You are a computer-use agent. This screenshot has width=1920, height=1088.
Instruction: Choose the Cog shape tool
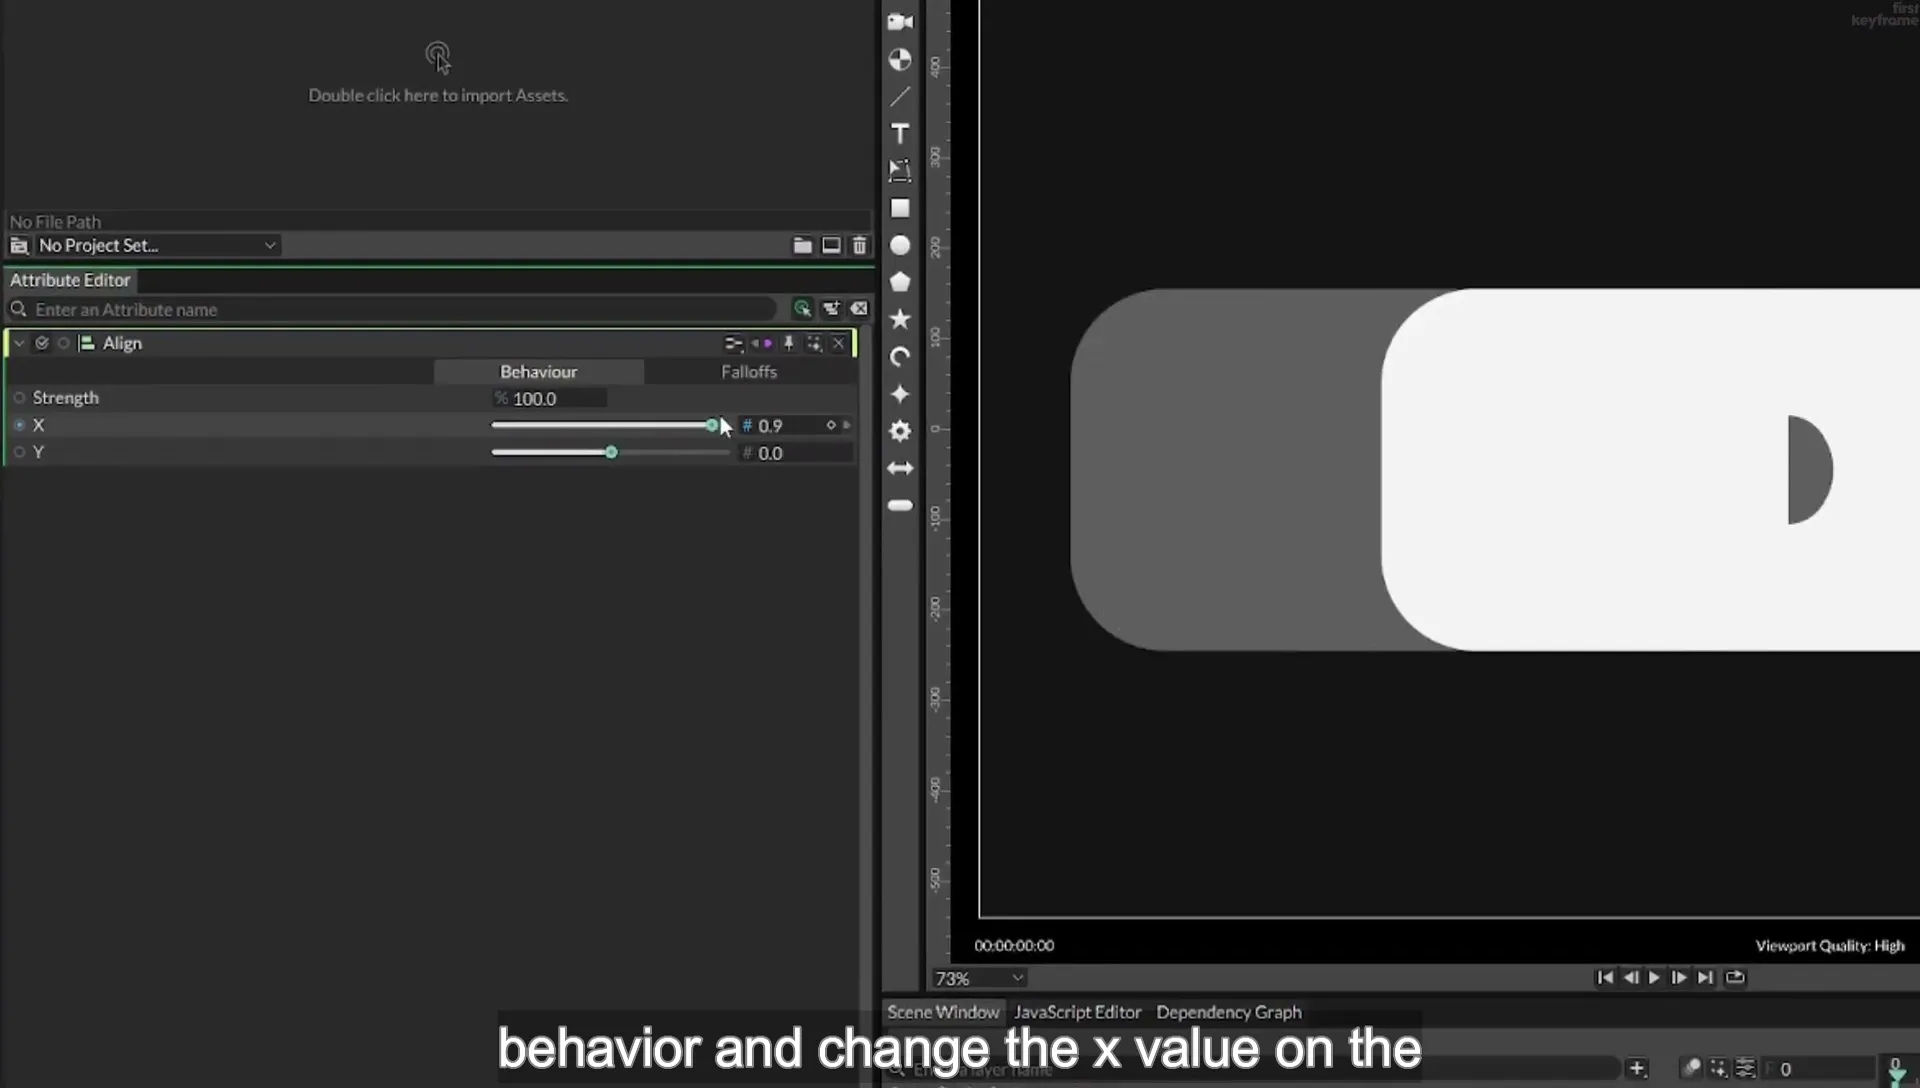[900, 431]
